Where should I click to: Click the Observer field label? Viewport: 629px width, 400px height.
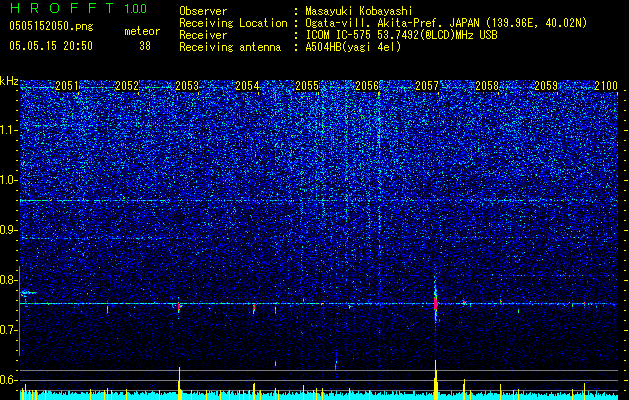[x=203, y=11]
